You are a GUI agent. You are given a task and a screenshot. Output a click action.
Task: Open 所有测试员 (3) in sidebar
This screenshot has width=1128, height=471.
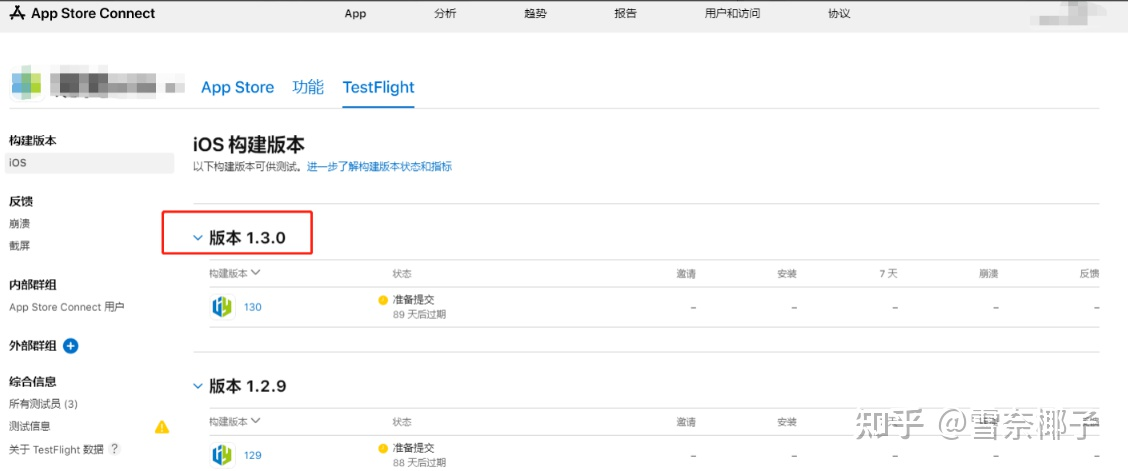[x=43, y=404]
